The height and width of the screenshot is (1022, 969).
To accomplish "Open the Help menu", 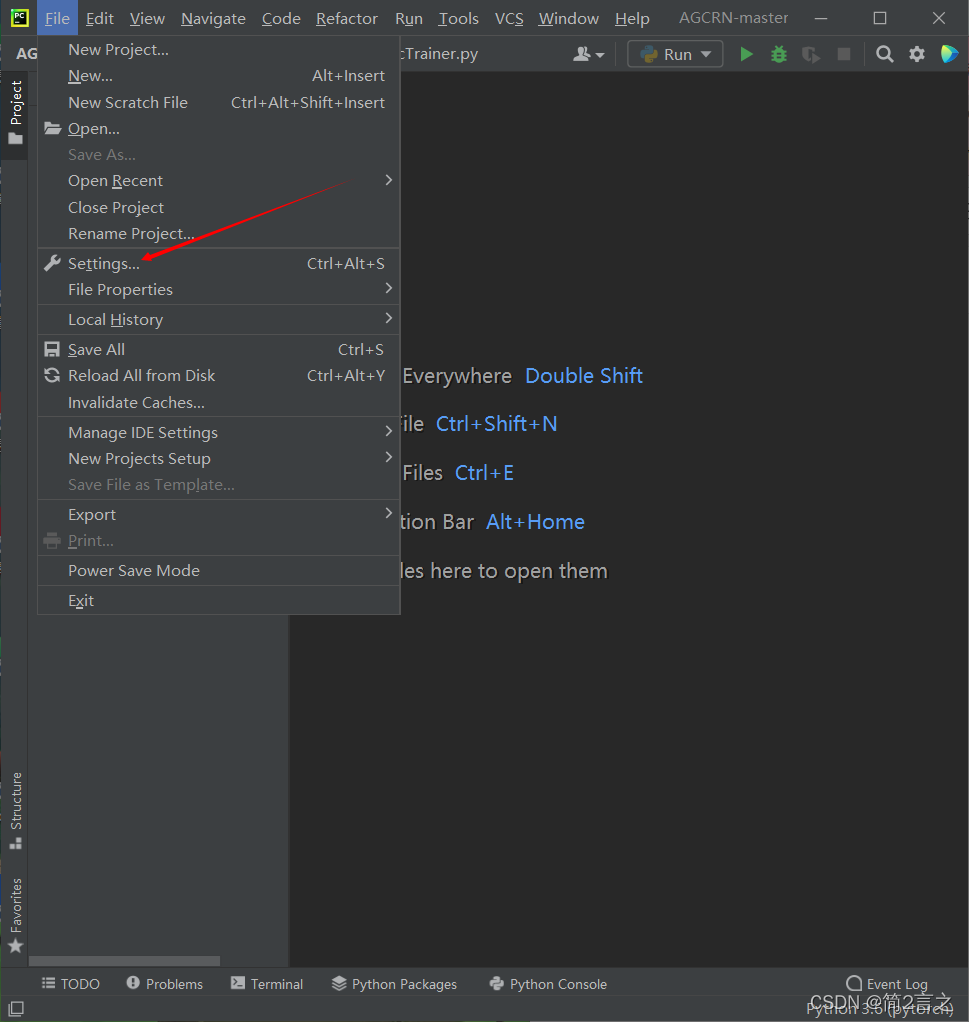I will tap(632, 18).
